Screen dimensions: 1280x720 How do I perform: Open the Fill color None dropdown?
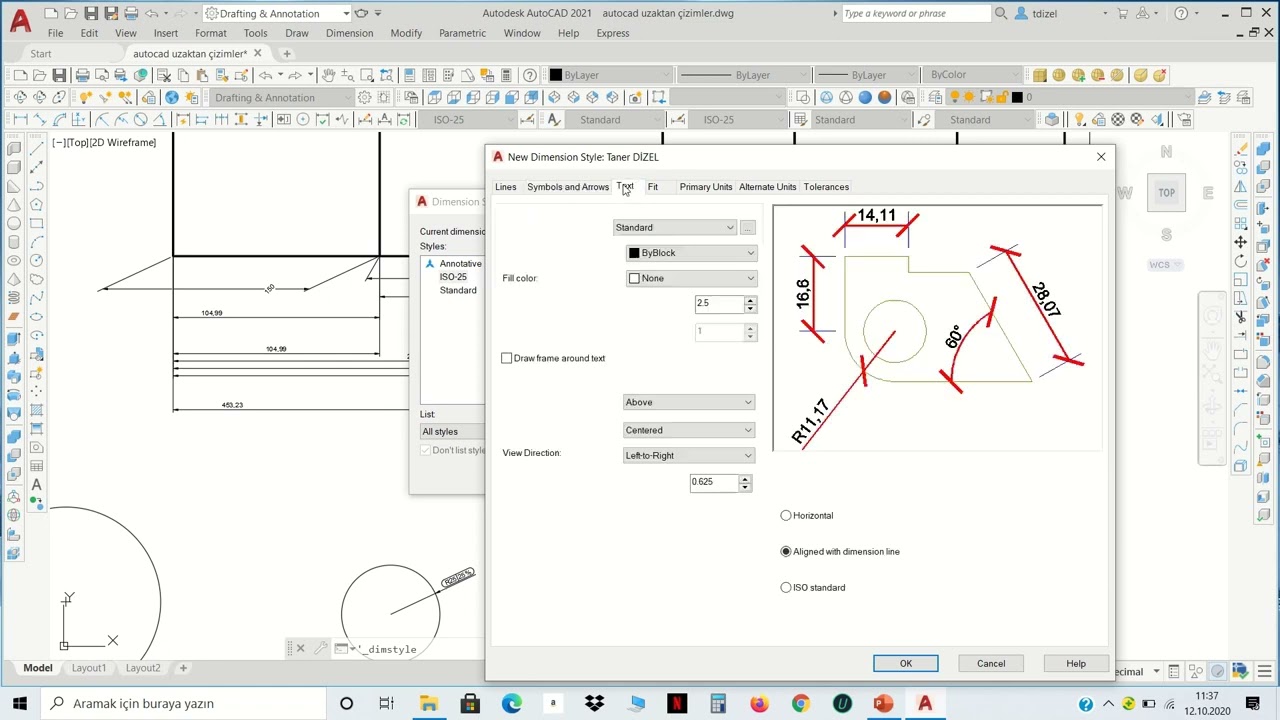691,278
